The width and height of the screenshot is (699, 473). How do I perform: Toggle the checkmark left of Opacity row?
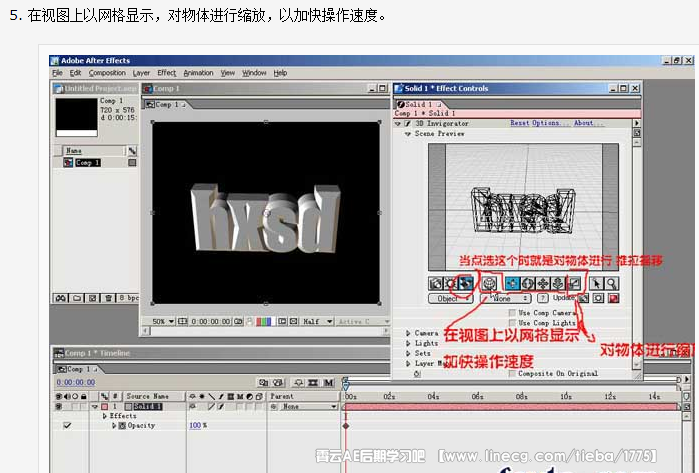point(67,425)
